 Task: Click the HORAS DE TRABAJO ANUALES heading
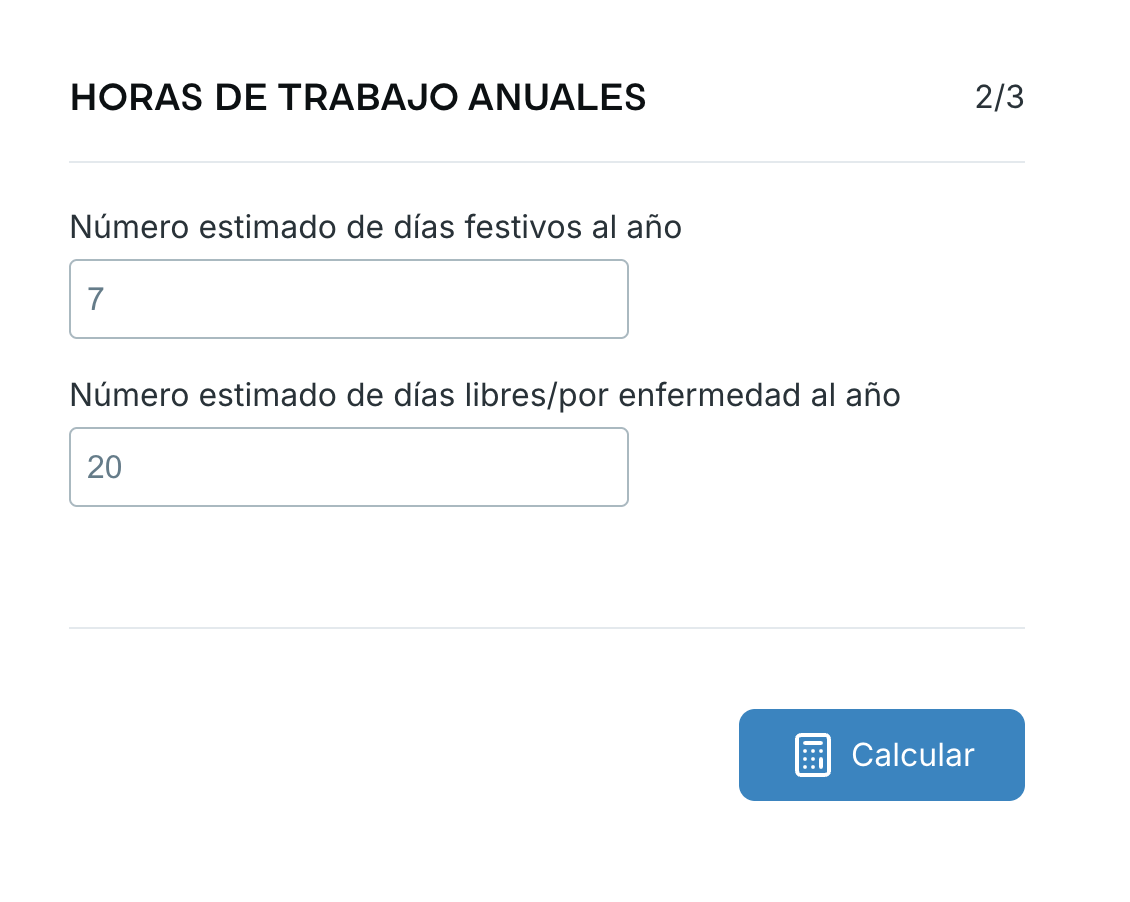point(358,97)
